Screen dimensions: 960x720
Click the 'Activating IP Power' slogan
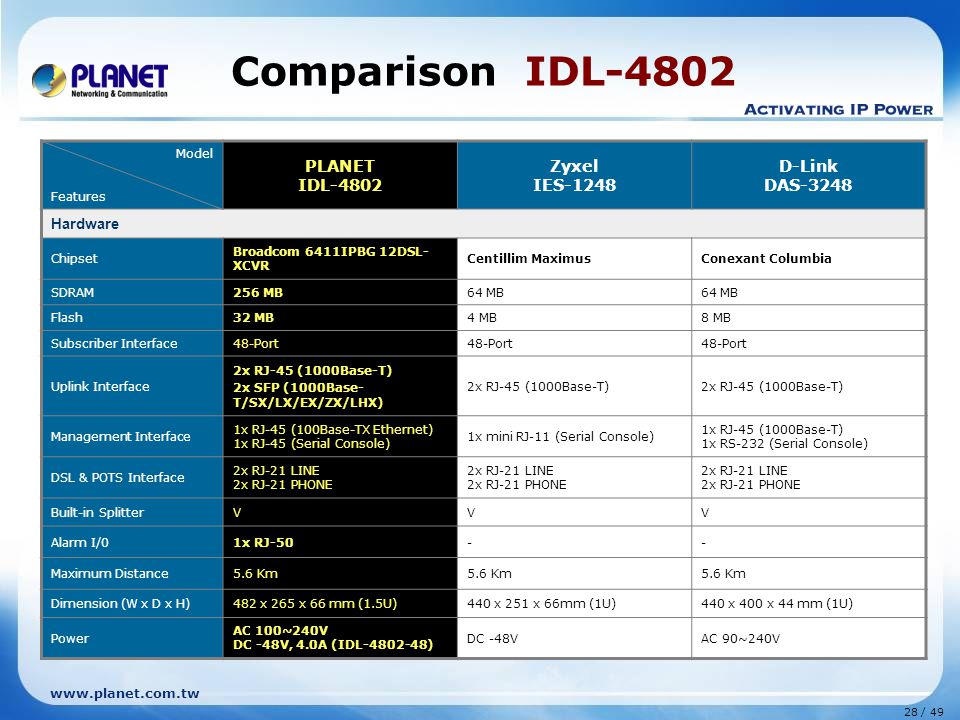tap(838, 110)
